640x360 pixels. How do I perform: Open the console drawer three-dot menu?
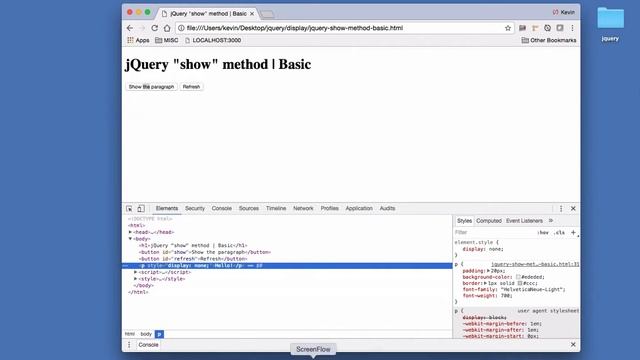point(129,345)
